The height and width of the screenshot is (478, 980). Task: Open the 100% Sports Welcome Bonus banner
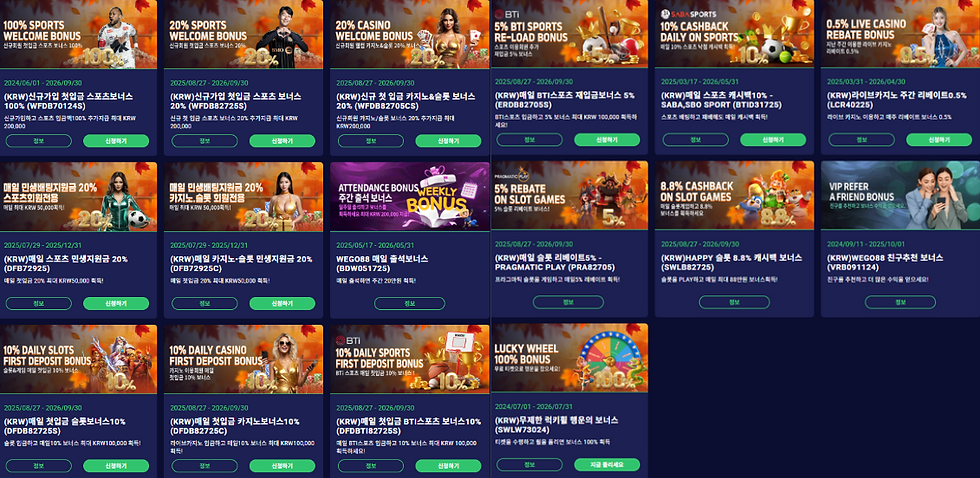(x=78, y=34)
